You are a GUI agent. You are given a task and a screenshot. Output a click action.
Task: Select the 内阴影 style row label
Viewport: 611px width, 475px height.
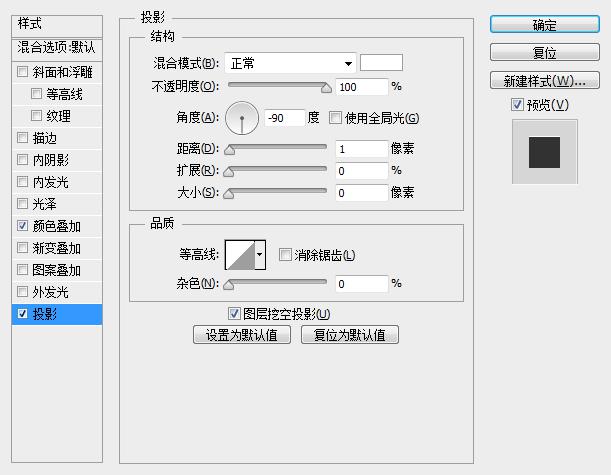[51, 160]
